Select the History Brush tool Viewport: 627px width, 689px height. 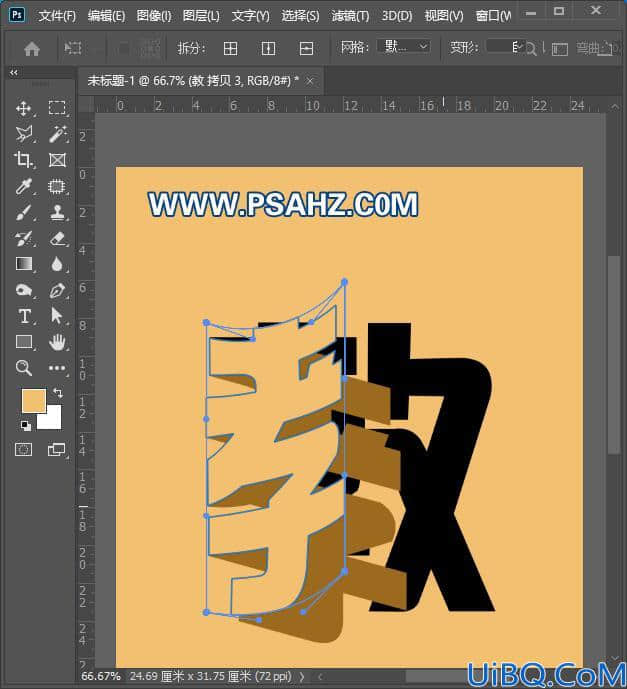pyautogui.click(x=24, y=239)
